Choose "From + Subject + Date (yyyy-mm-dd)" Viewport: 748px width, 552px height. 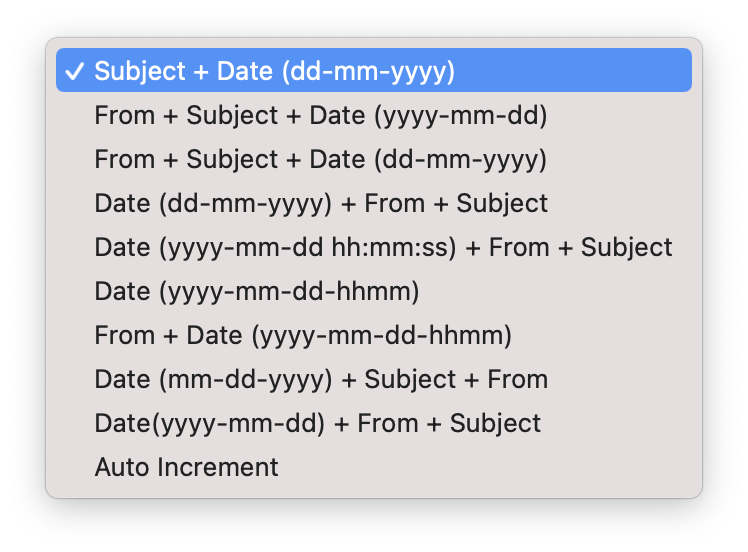(x=320, y=115)
